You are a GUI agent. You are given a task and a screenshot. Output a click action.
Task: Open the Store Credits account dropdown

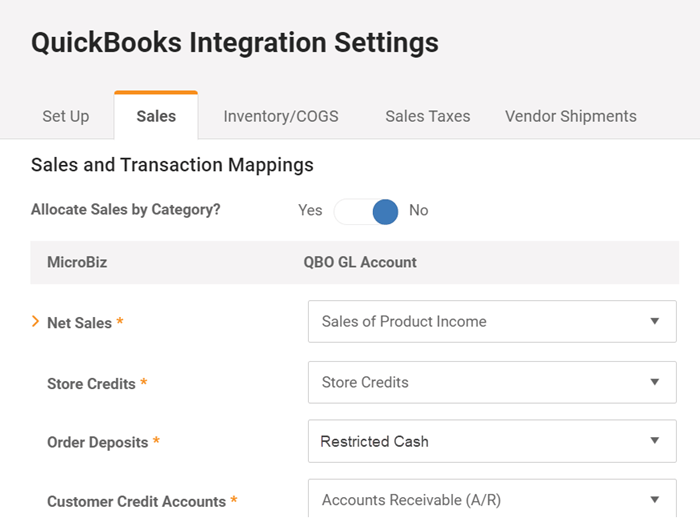pos(492,382)
